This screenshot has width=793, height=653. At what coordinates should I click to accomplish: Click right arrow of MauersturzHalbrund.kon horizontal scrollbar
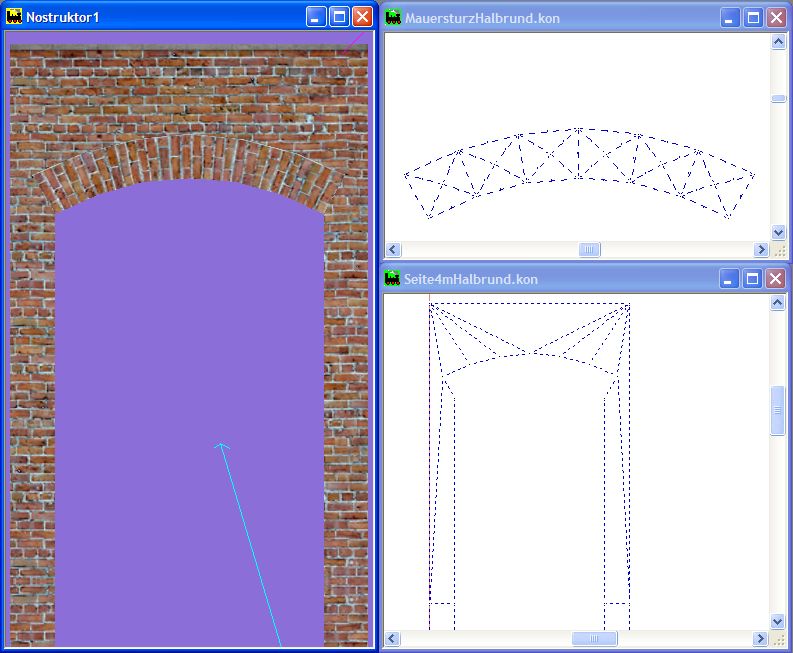(x=761, y=250)
